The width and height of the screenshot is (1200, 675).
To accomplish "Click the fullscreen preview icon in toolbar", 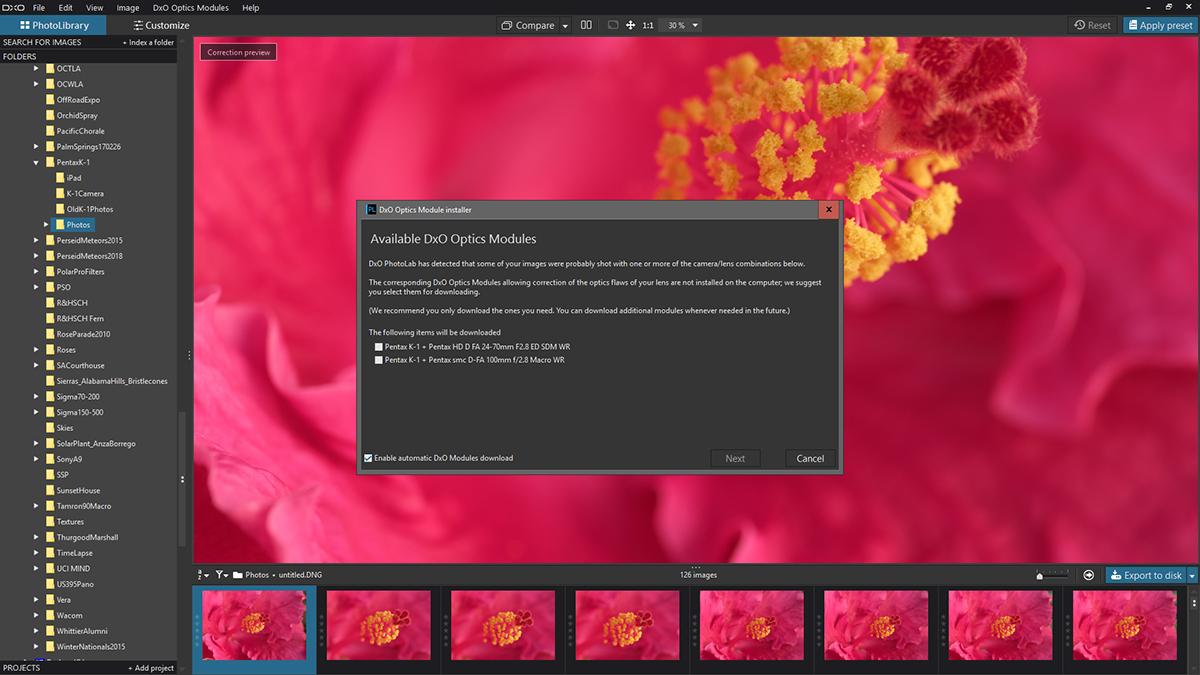I will point(610,25).
